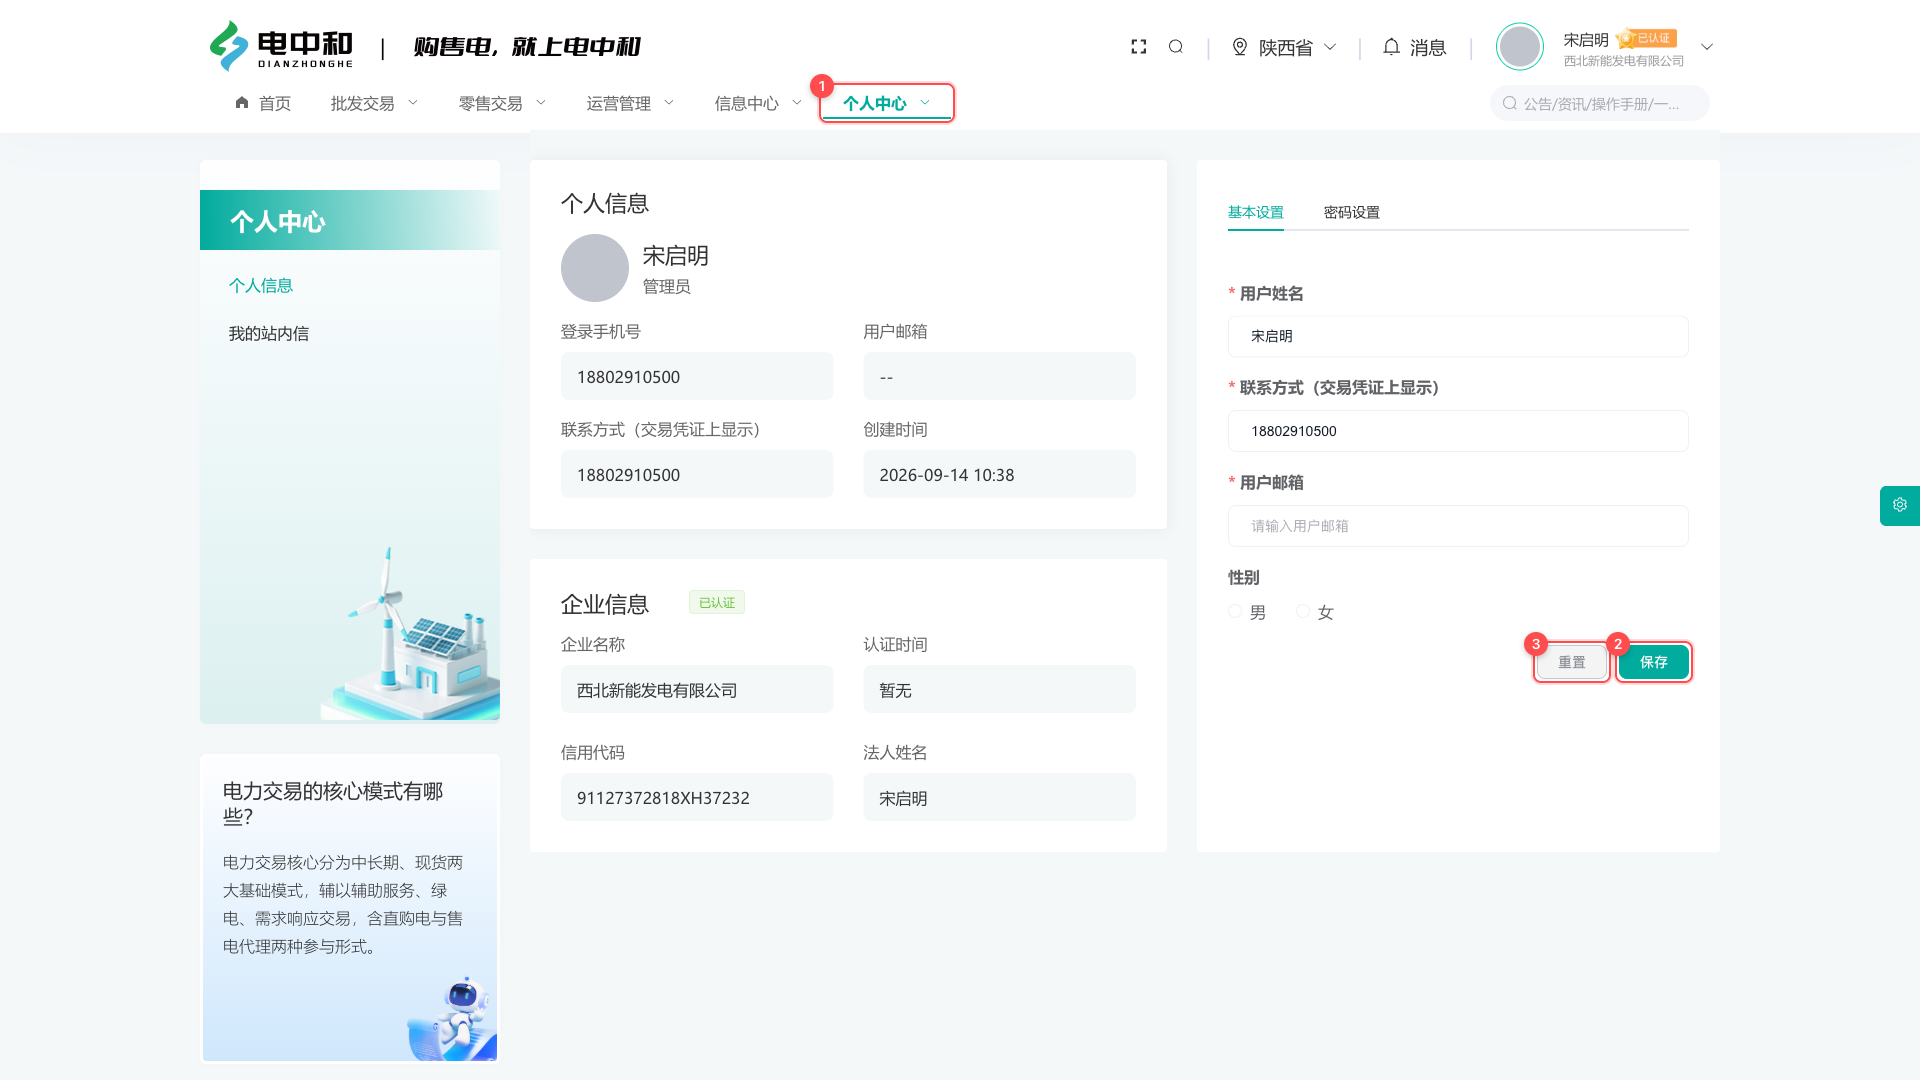Click the 保存 save button

(x=1654, y=662)
